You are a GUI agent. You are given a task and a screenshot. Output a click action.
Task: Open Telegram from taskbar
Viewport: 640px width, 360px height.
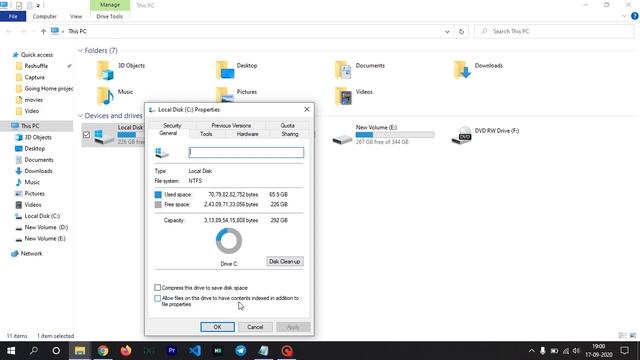tap(241, 351)
